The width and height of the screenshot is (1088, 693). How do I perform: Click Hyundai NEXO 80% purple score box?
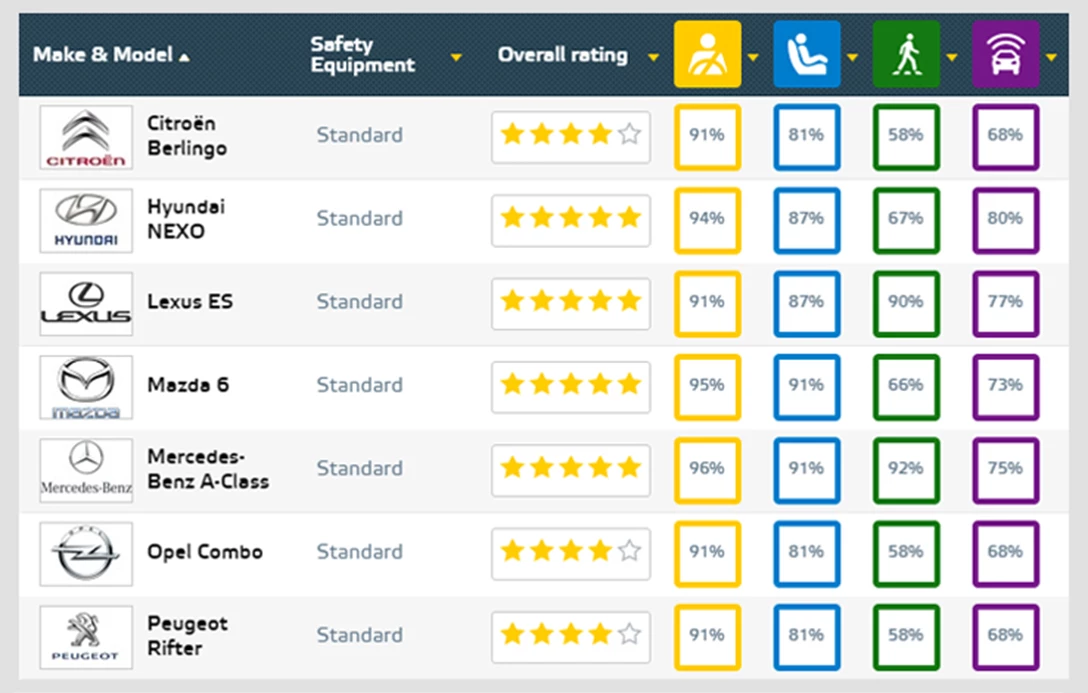tap(1005, 219)
